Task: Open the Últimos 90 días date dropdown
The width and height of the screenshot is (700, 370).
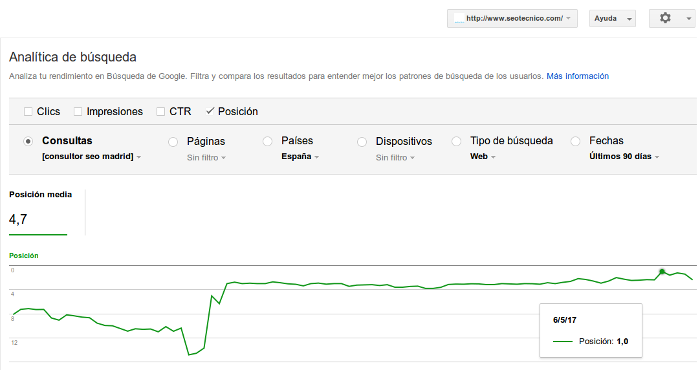Action: 624,157
